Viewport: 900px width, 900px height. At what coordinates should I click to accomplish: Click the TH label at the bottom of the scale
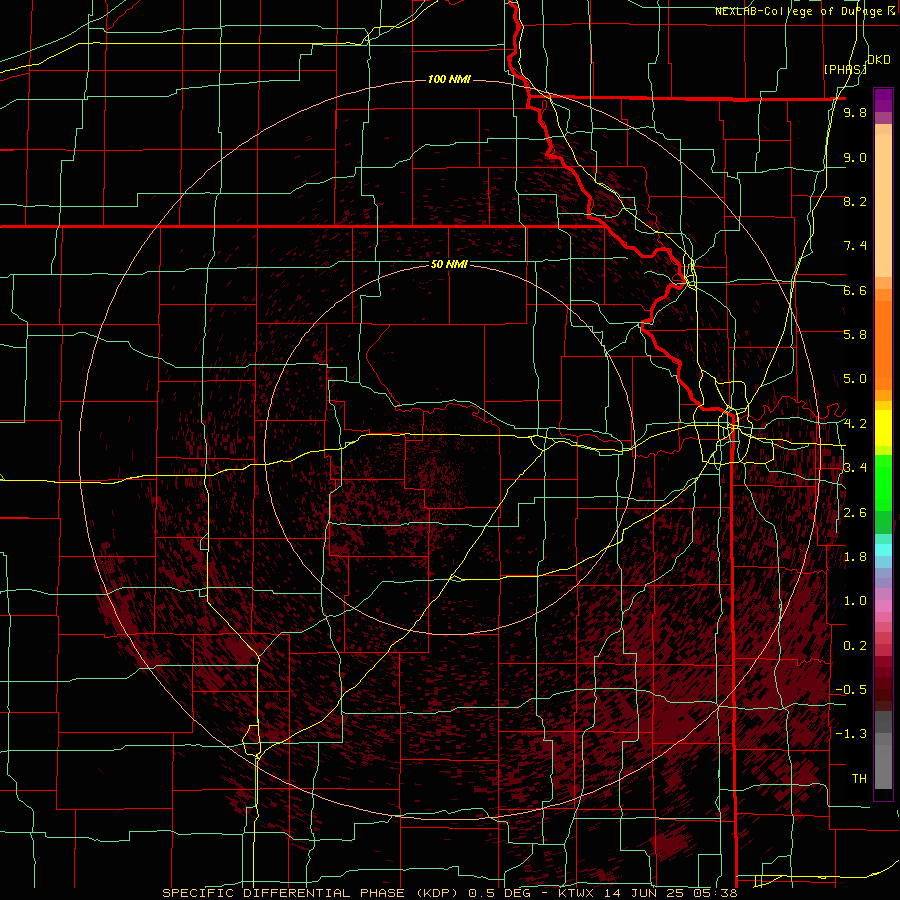coord(859,779)
